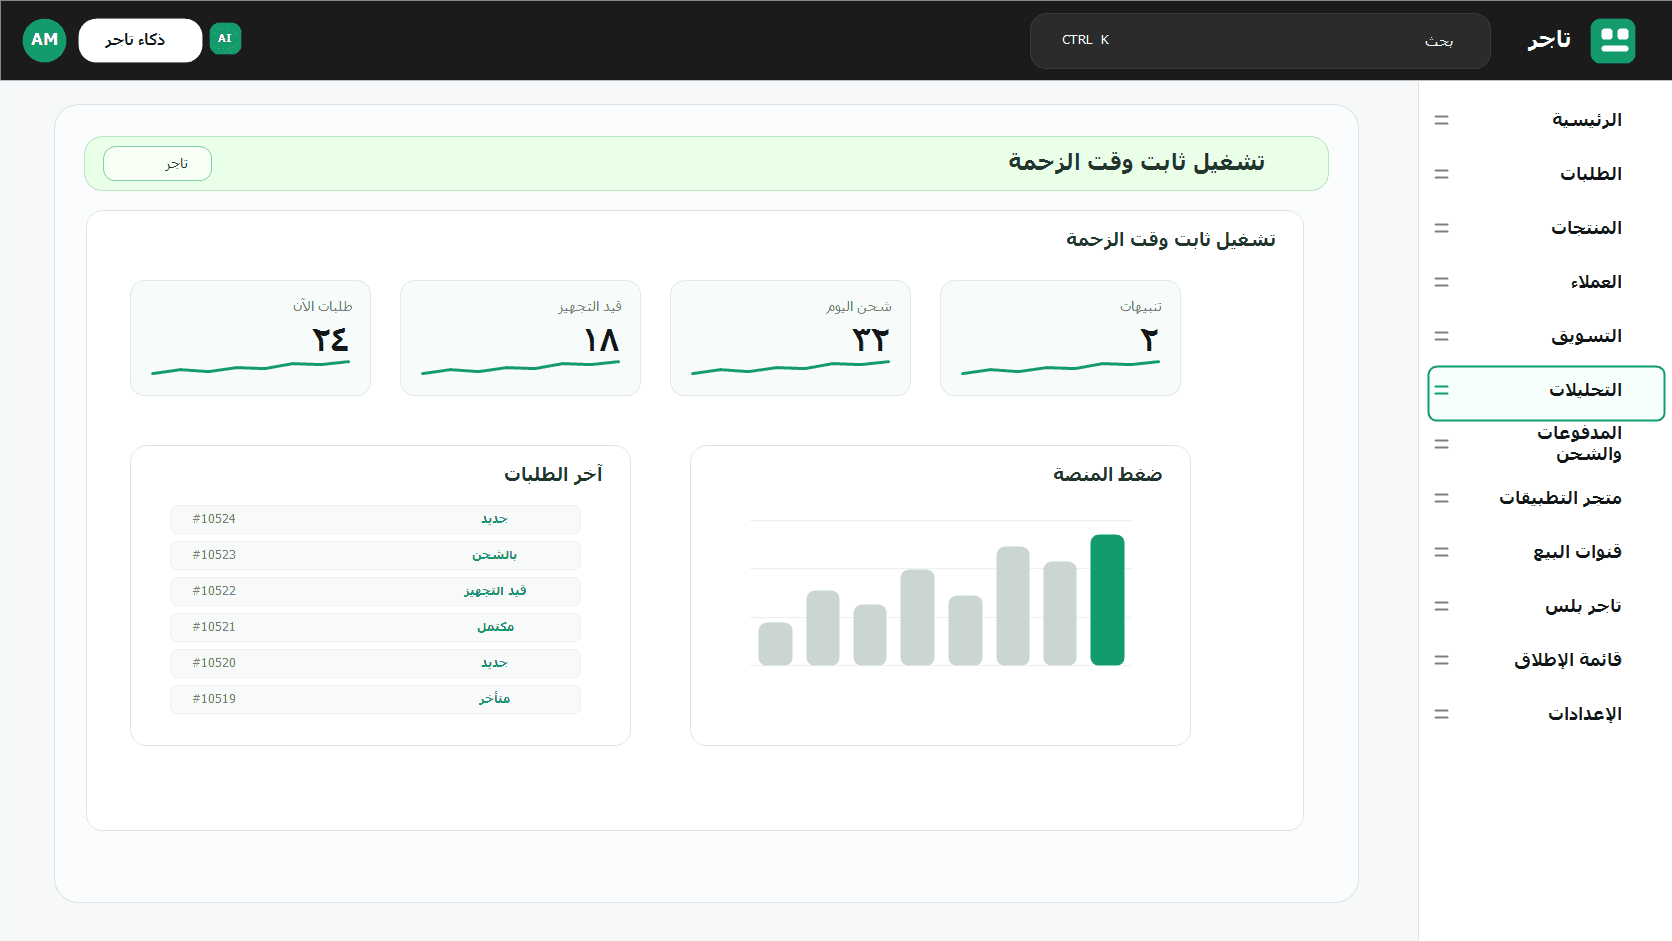Click the آخر الطلبات panel heading
Image resolution: width=1672 pixels, height=941 pixels.
point(553,474)
